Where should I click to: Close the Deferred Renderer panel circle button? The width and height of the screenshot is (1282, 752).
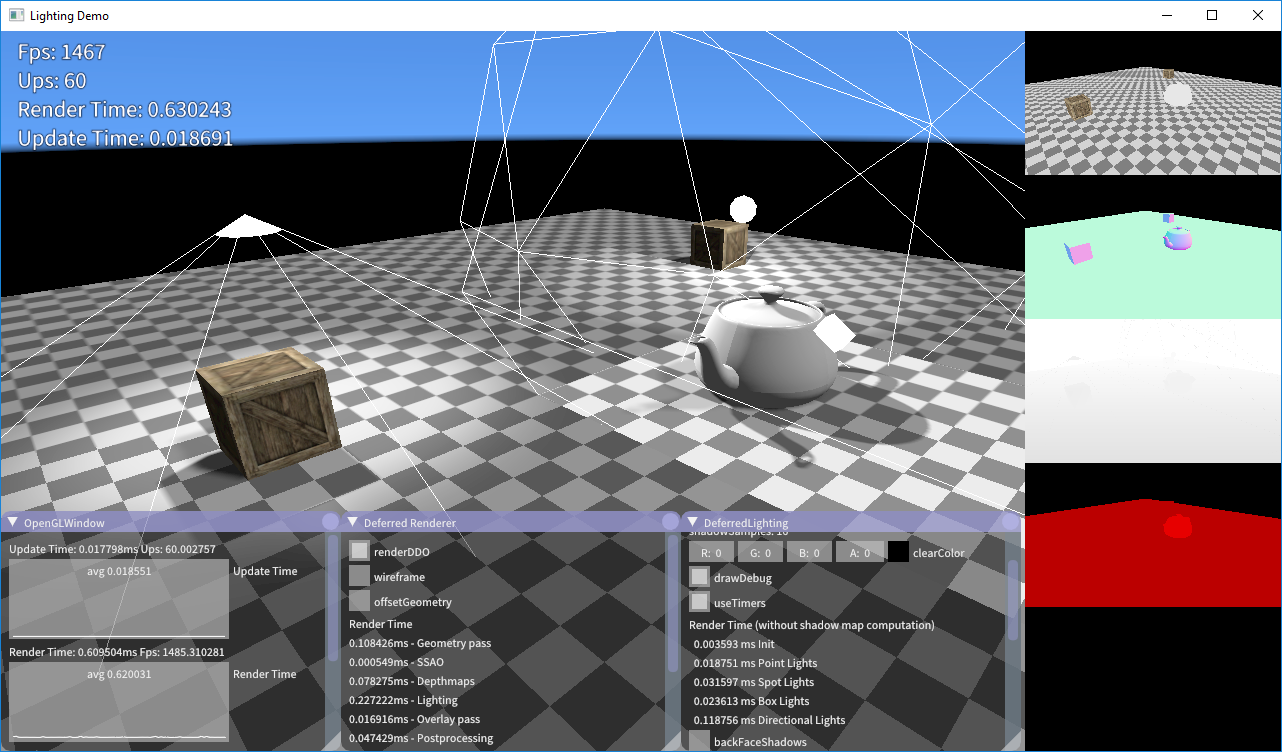coord(670,522)
